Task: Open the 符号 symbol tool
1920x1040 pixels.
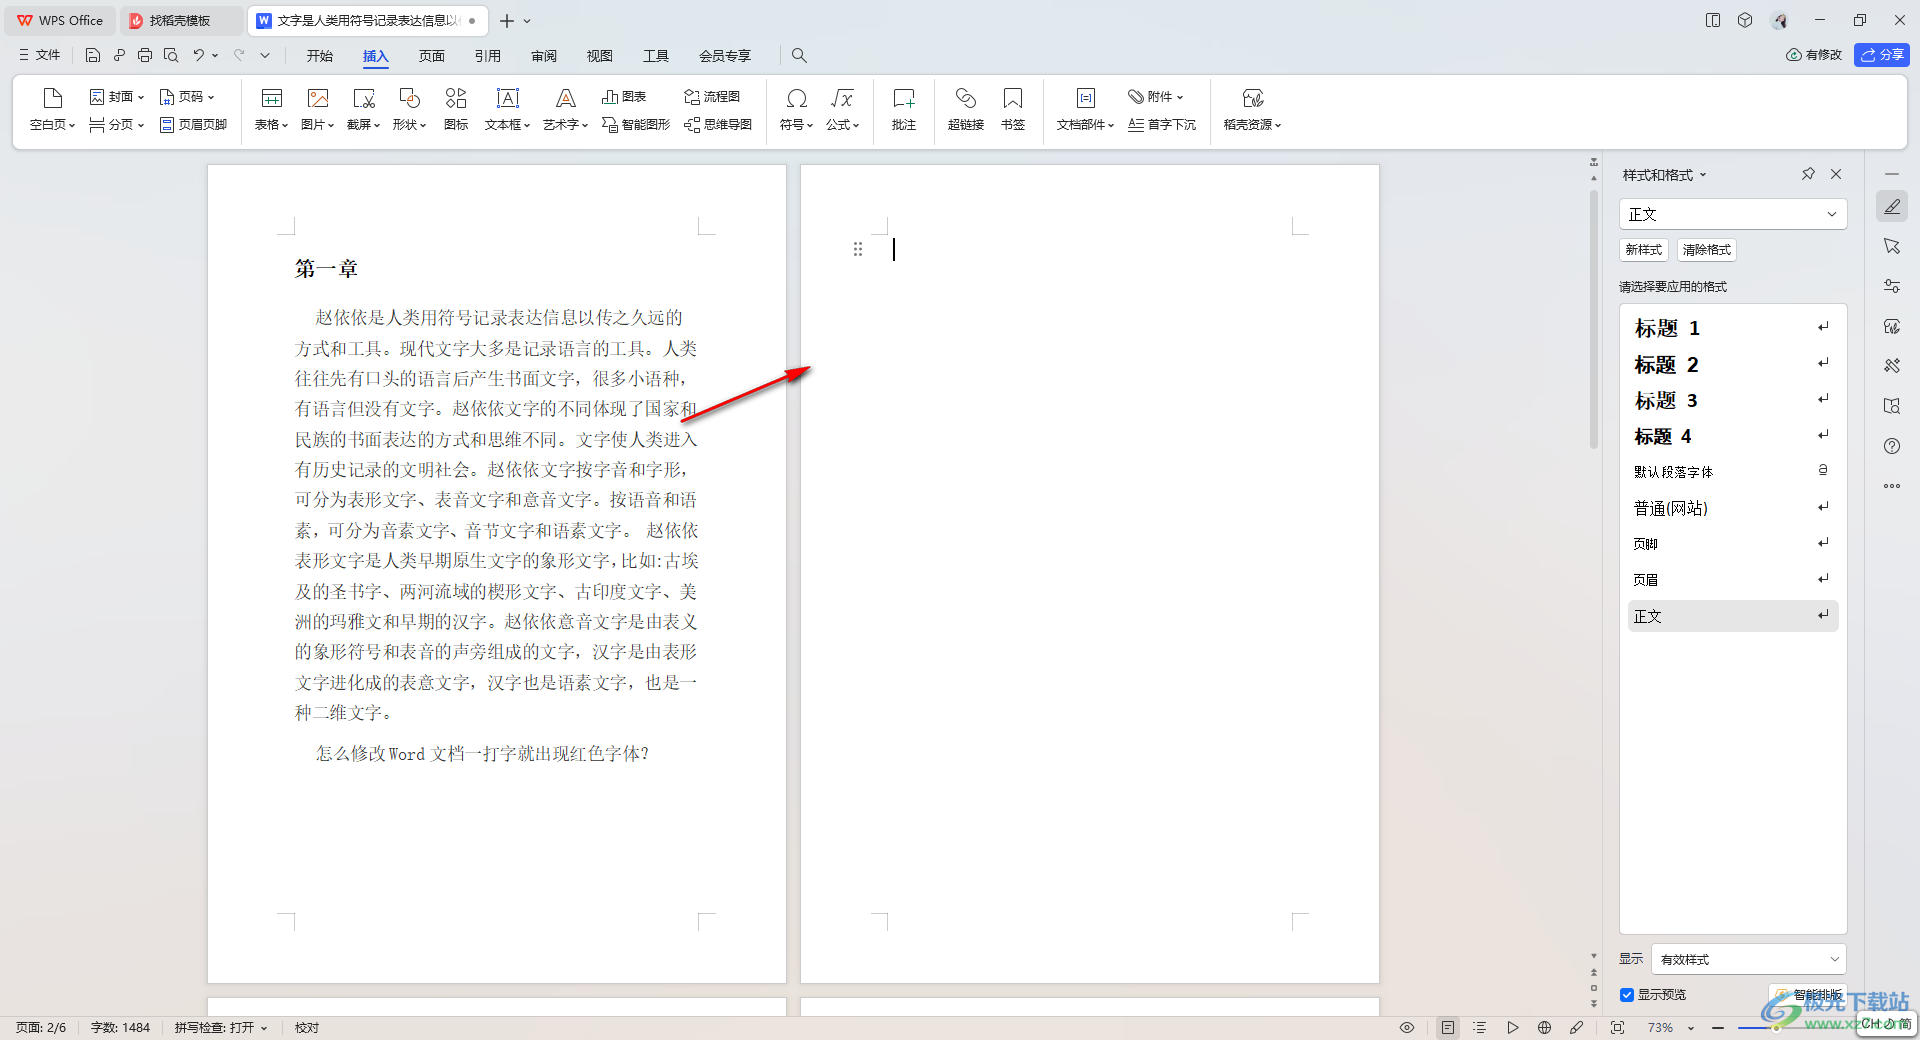Action: click(796, 109)
